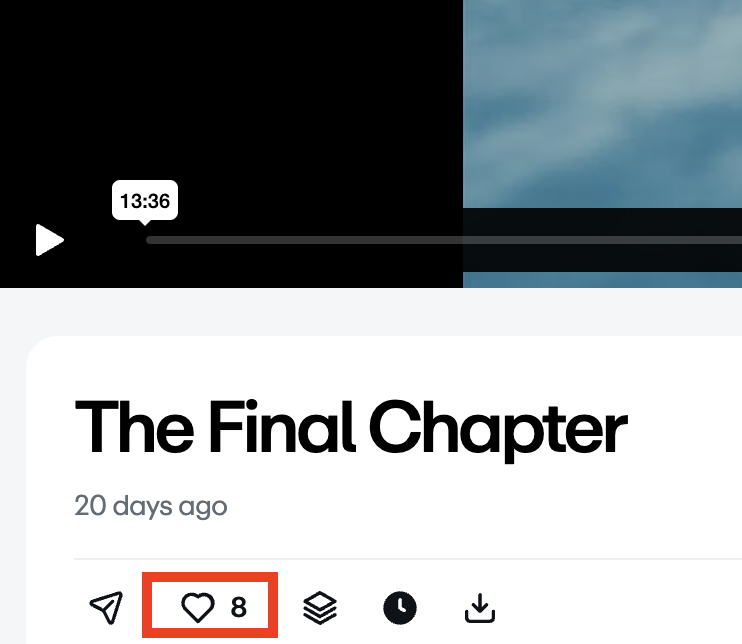The height and width of the screenshot is (644, 742).
Task: Click the progress bar below the sky frame
Action: click(602, 240)
